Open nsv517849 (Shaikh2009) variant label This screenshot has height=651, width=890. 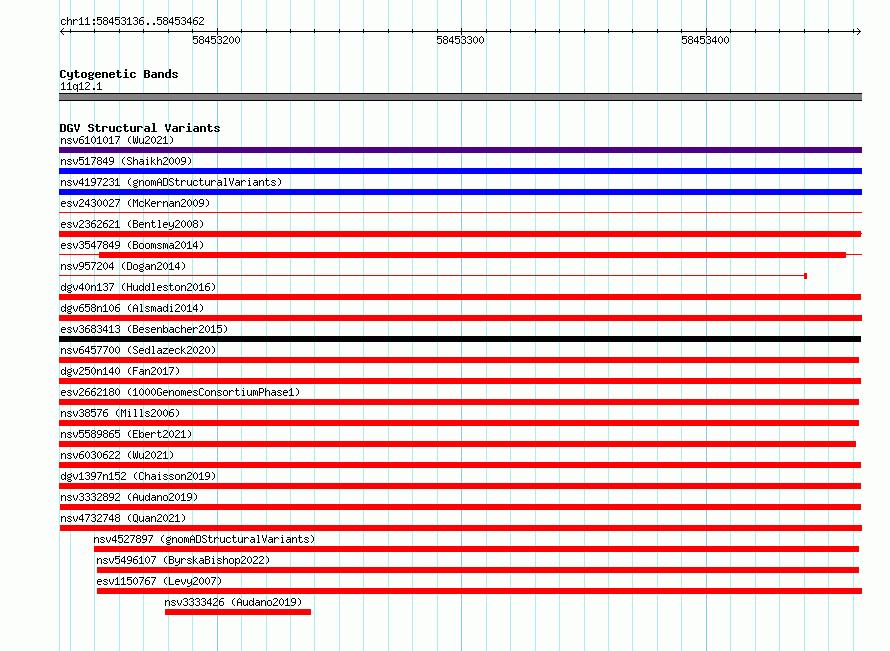pyautogui.click(x=126, y=161)
